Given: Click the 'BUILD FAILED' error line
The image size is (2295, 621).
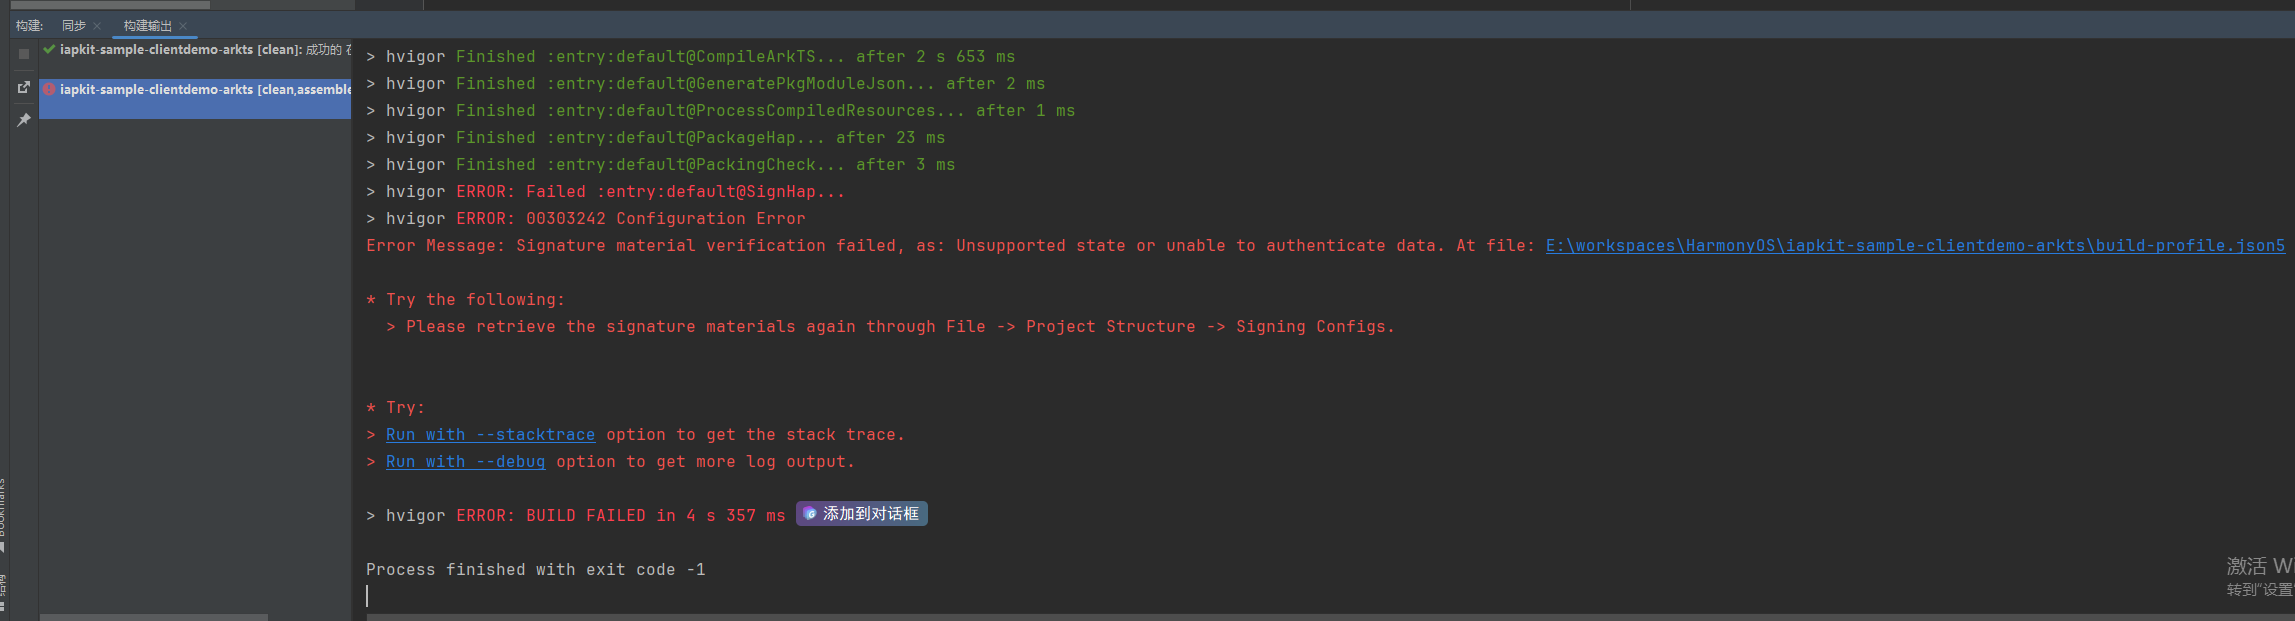Looking at the screenshot, I should pos(620,516).
